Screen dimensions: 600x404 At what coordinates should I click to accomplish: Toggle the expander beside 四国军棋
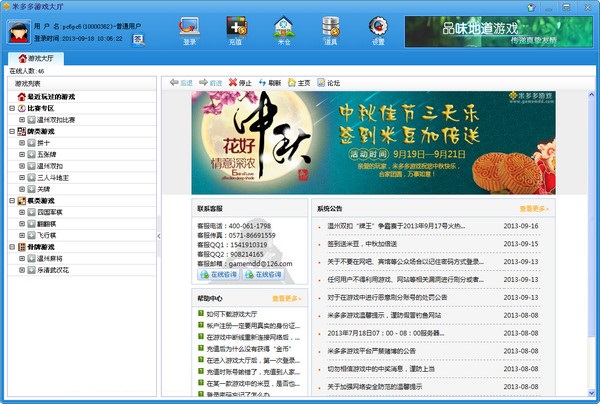22,212
